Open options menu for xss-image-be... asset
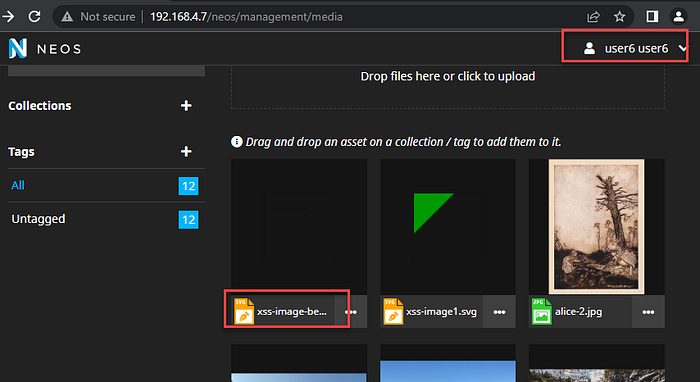 coord(351,312)
